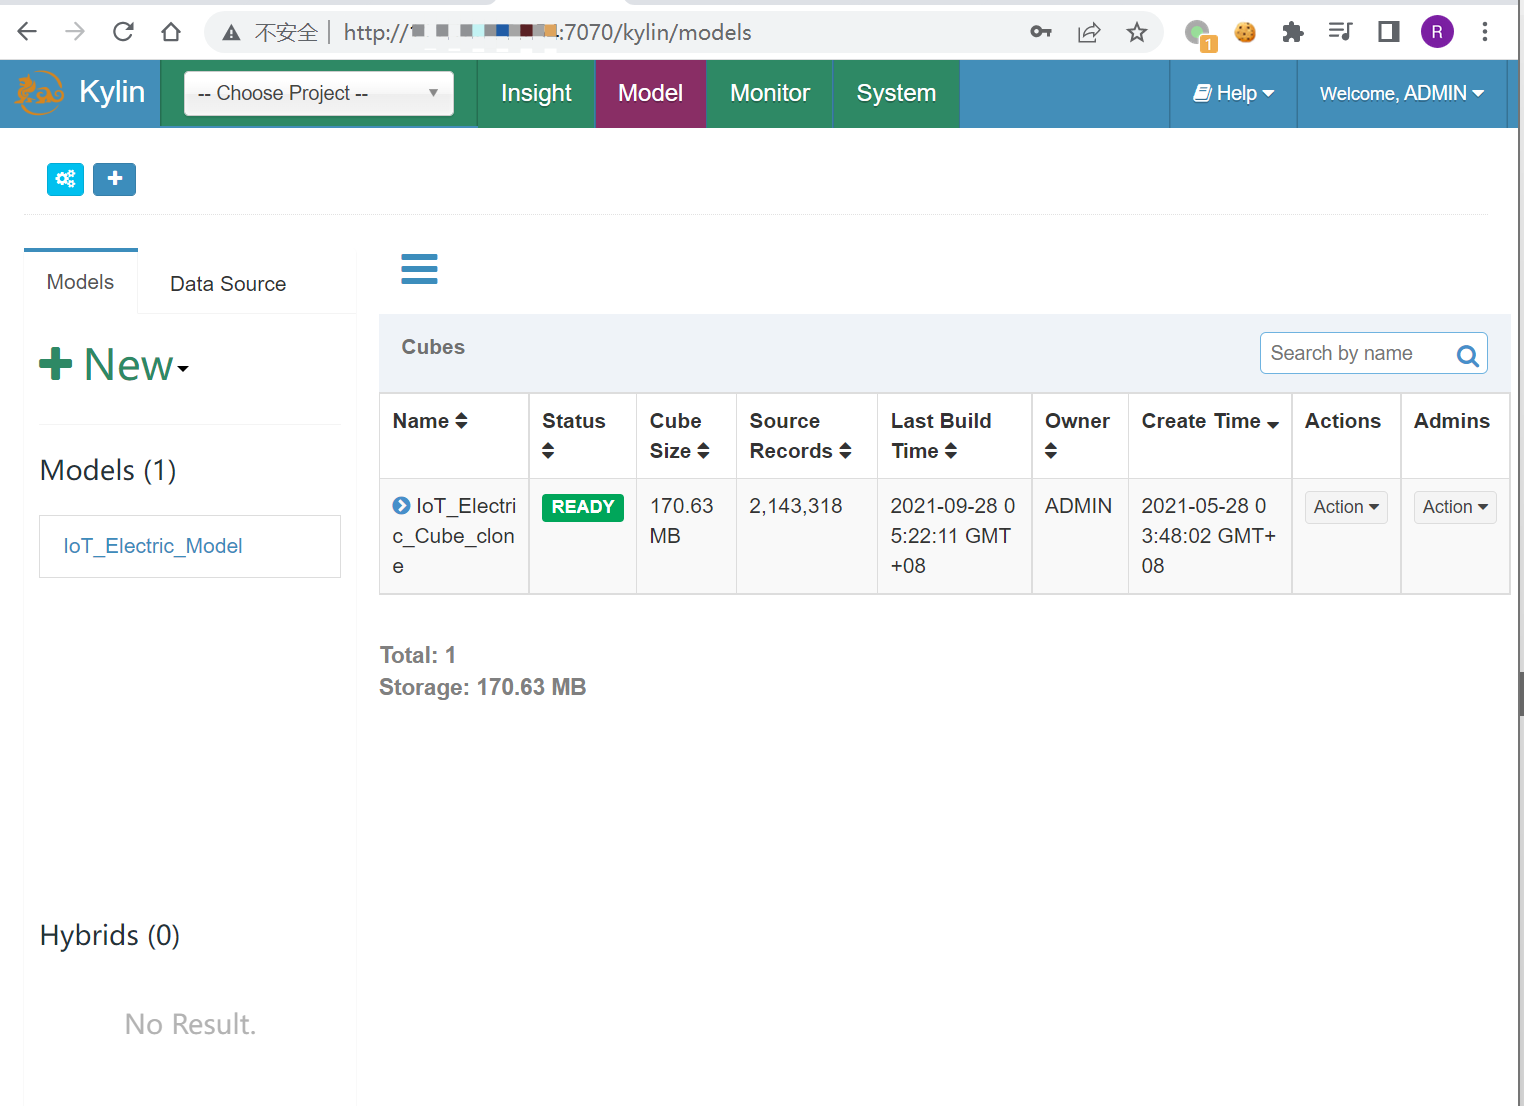Click the Kylin logo icon

click(x=39, y=93)
